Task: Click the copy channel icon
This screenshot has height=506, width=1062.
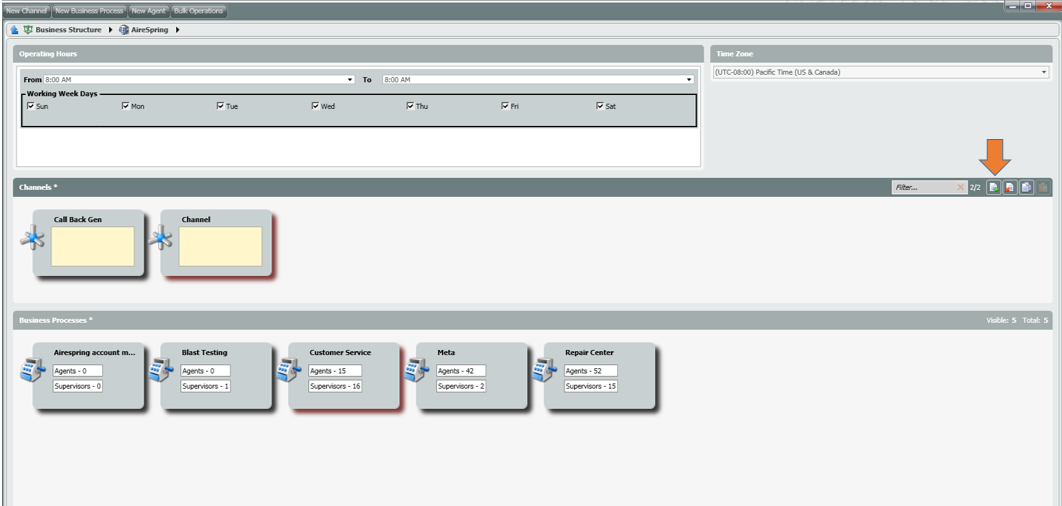Action: (1026, 187)
